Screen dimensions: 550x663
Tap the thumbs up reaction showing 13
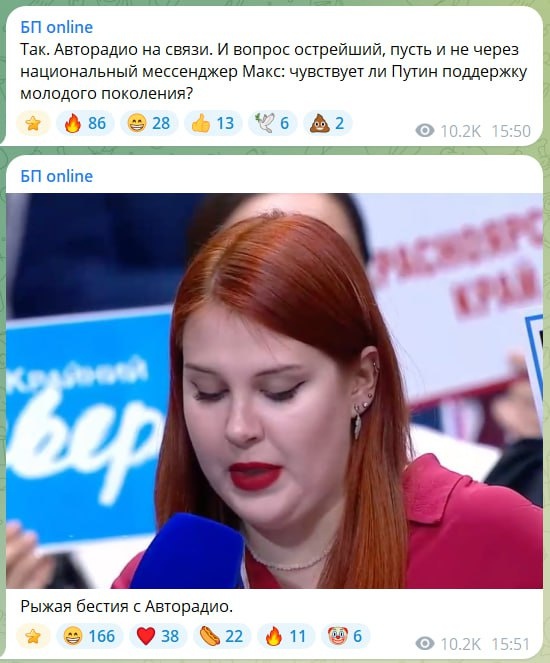213,123
